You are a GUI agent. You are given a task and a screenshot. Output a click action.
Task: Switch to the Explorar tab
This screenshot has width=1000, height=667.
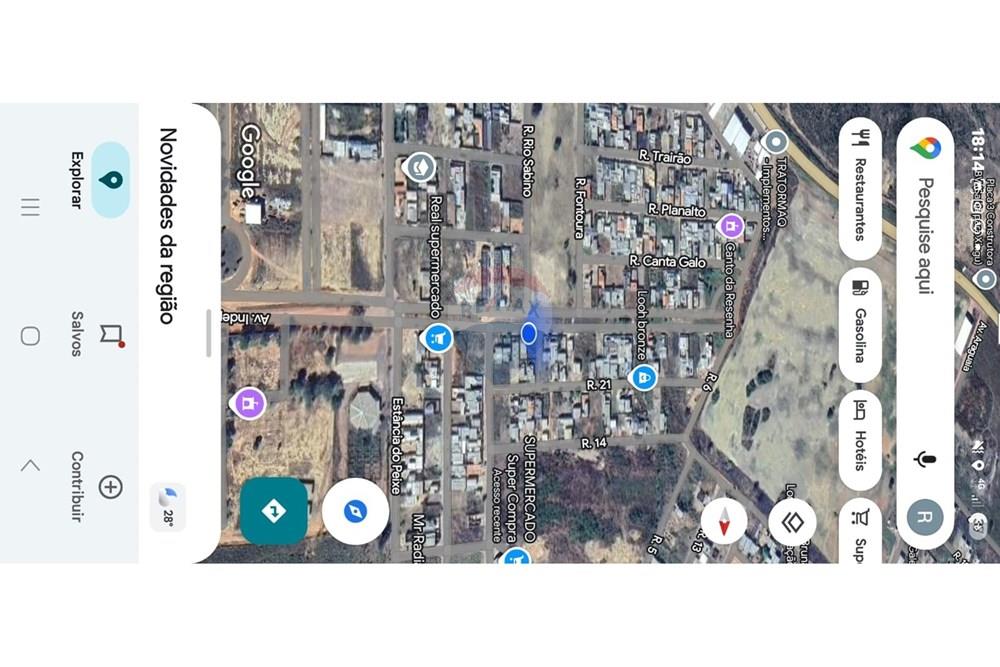96,180
